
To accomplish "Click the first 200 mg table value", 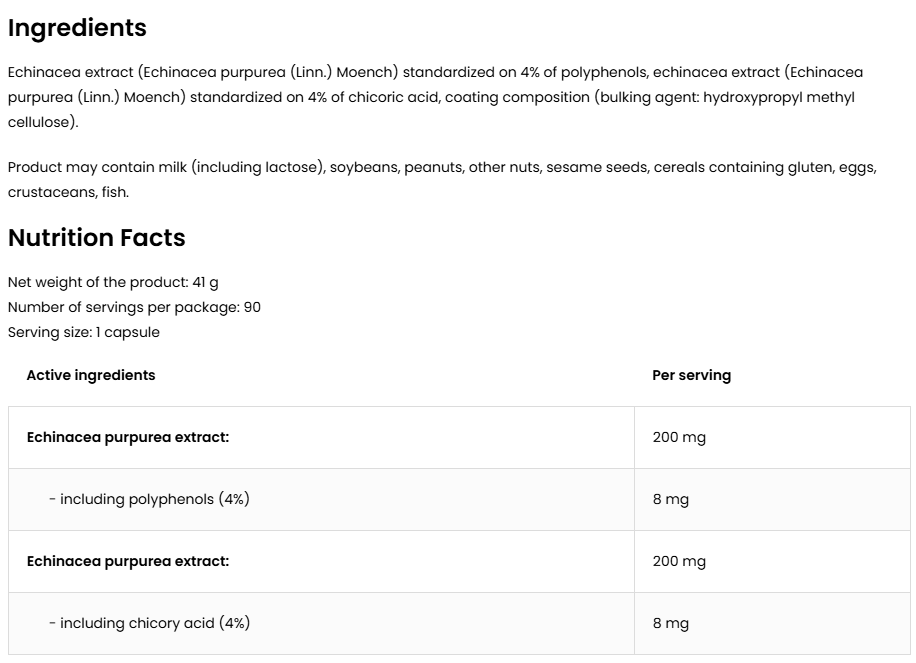I will 679,437.
